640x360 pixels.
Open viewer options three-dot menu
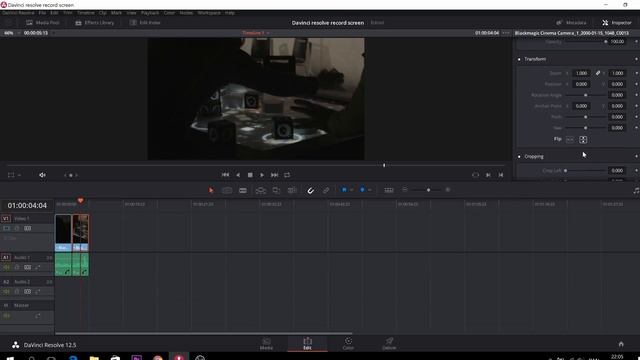[506, 33]
